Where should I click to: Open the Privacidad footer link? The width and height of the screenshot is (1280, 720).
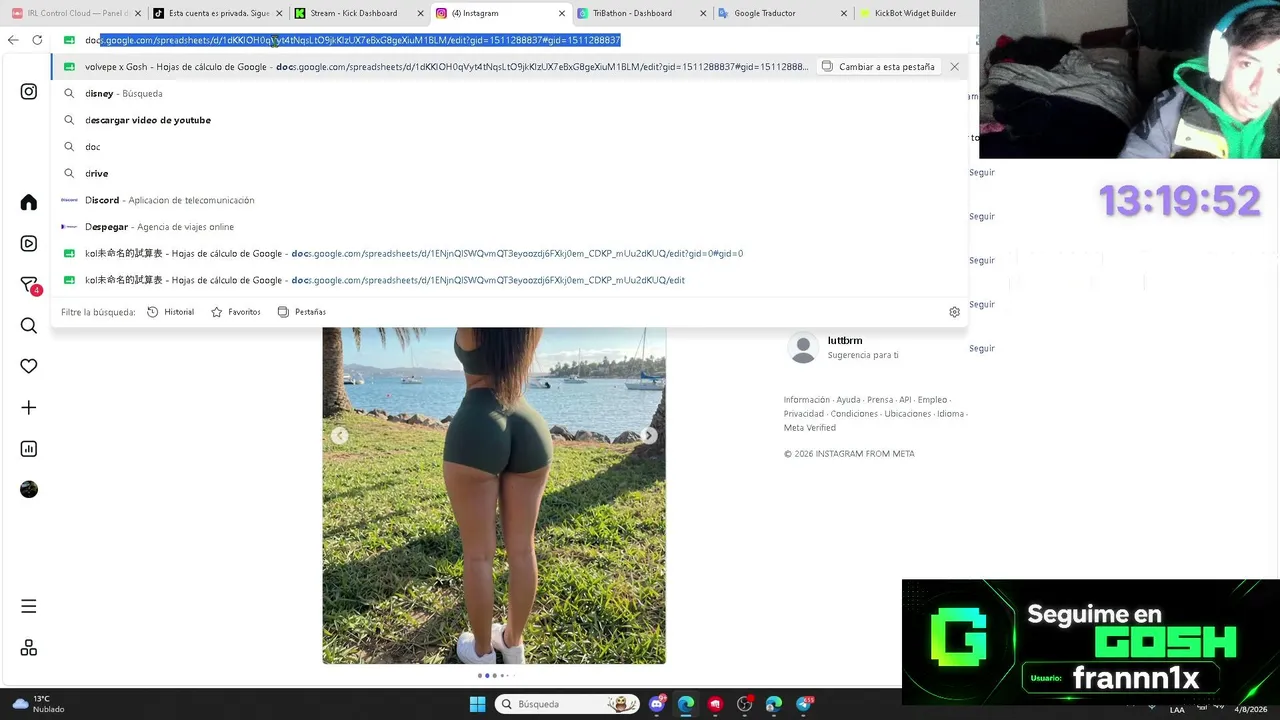coord(804,414)
